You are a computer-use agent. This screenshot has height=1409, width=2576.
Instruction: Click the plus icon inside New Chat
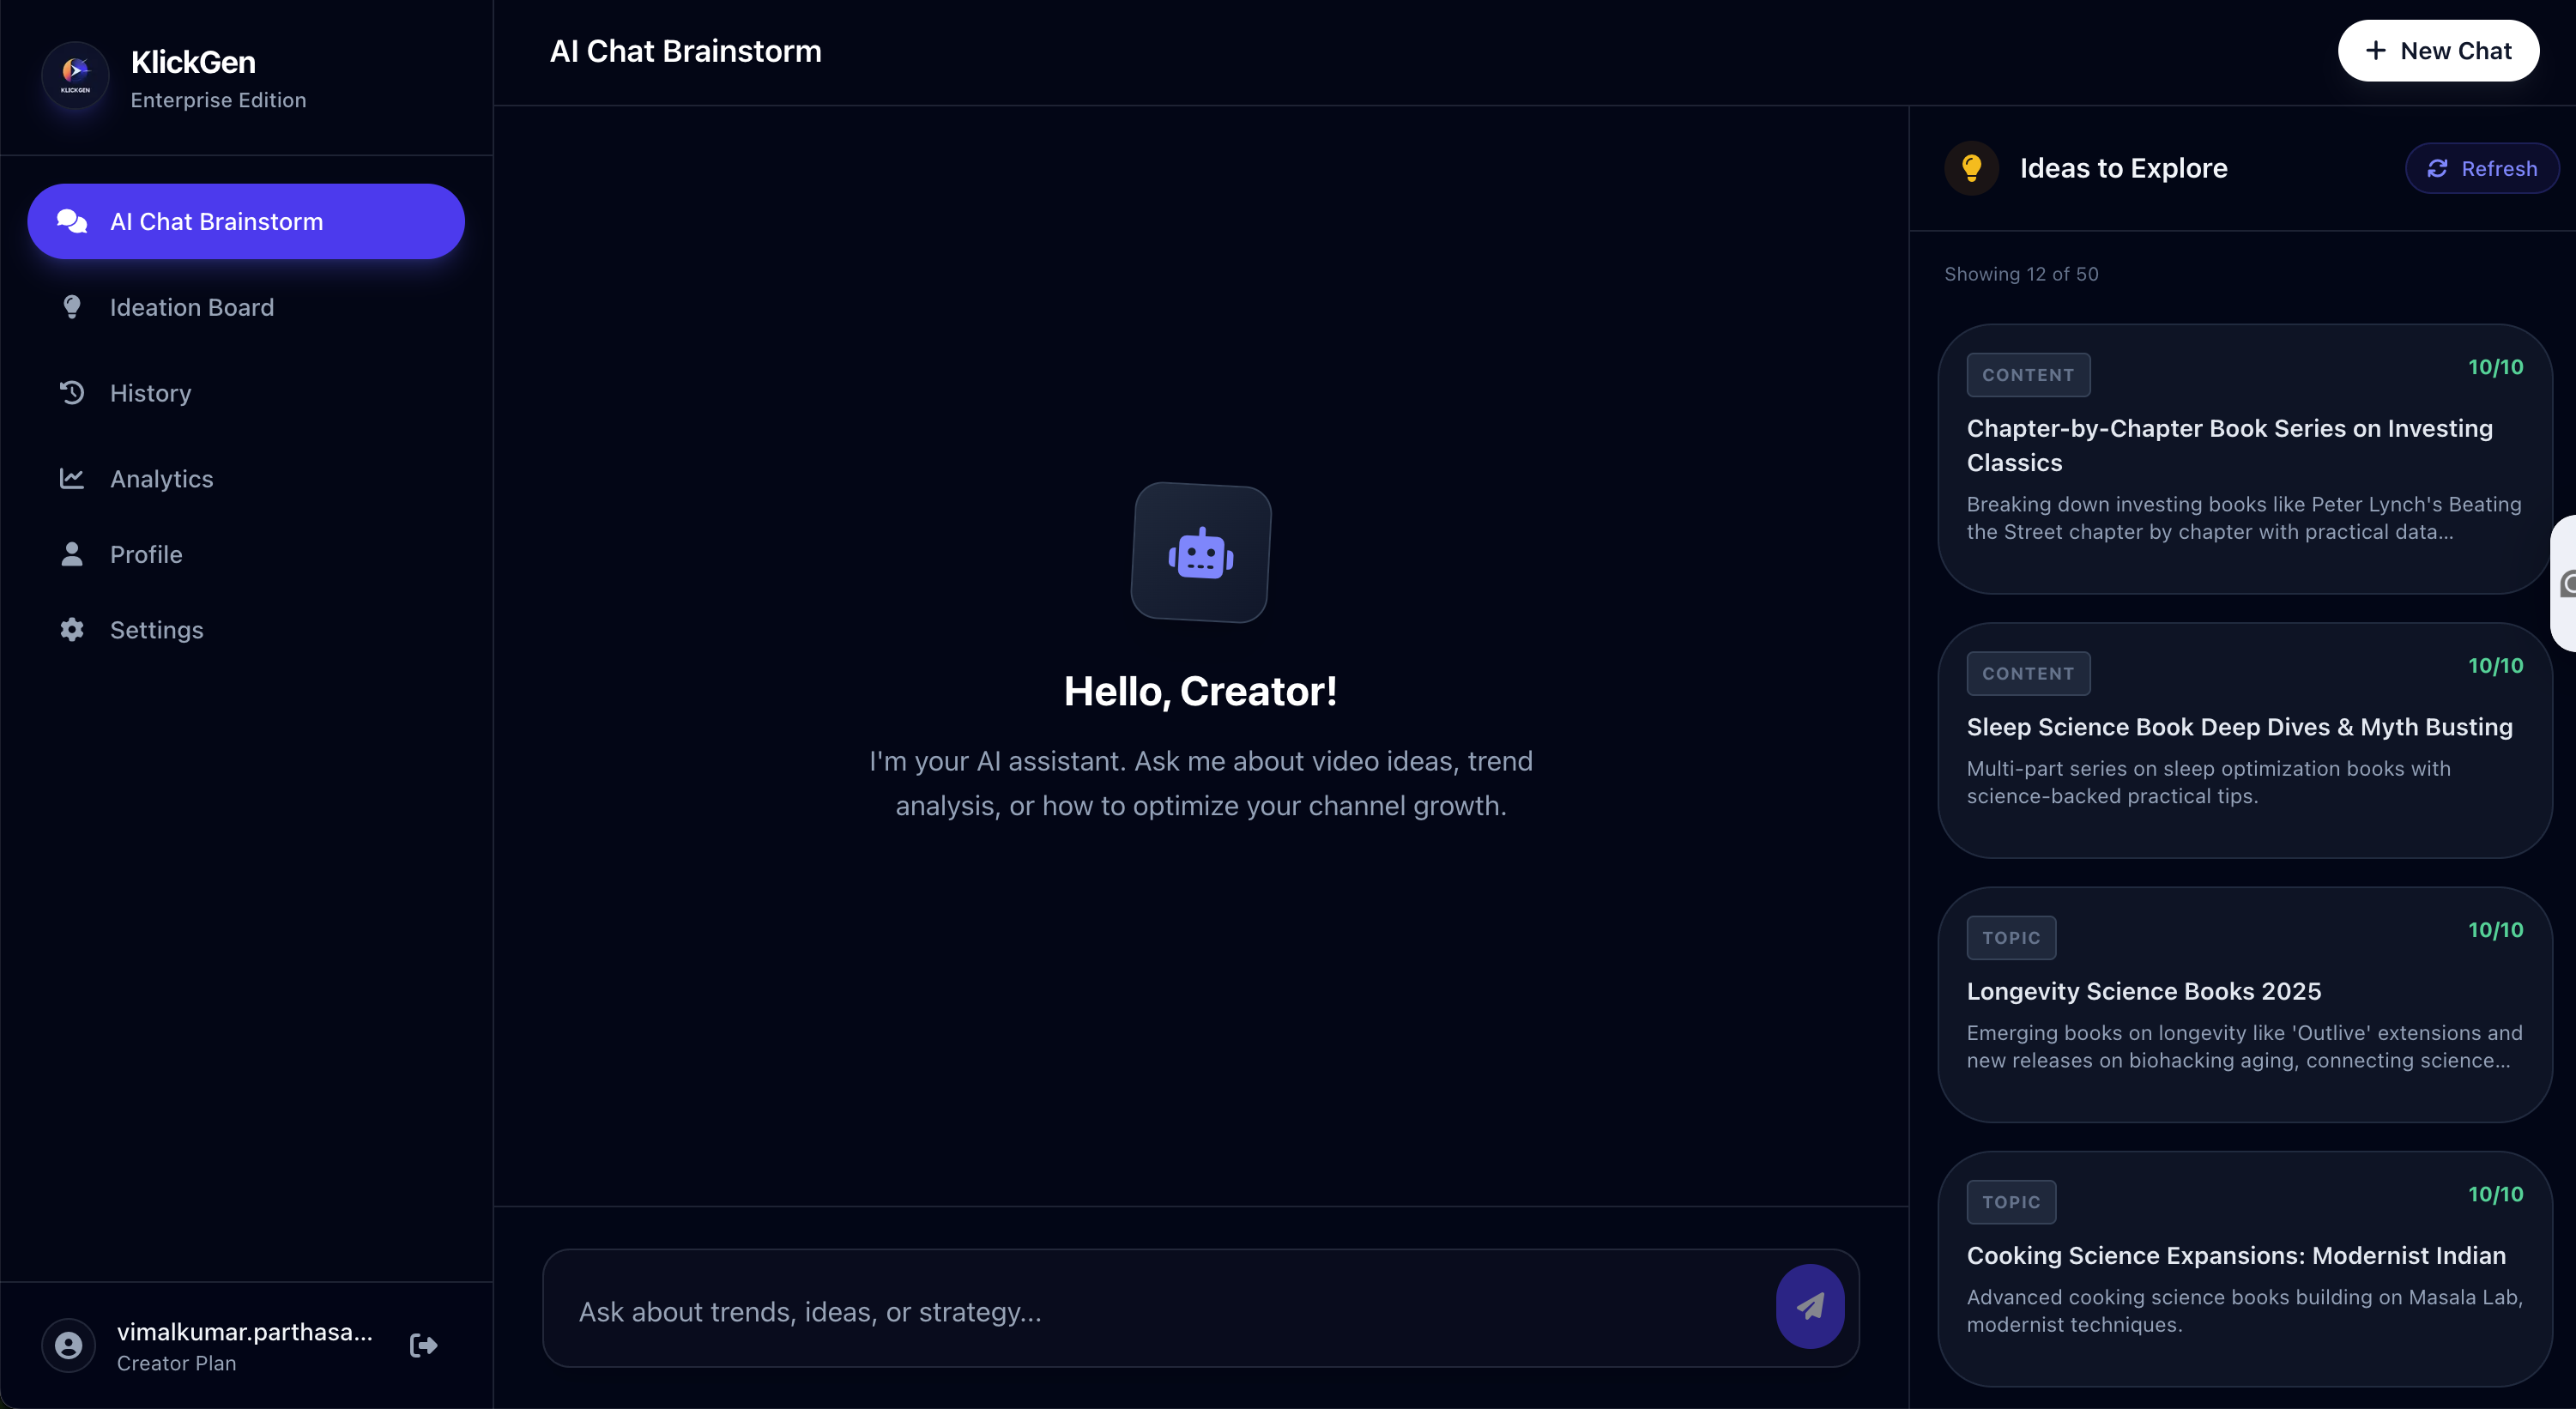point(2376,50)
